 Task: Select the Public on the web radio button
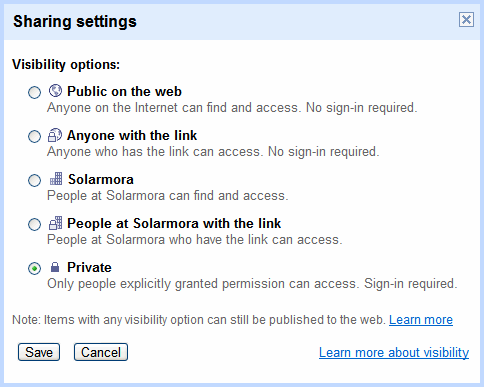[34, 92]
